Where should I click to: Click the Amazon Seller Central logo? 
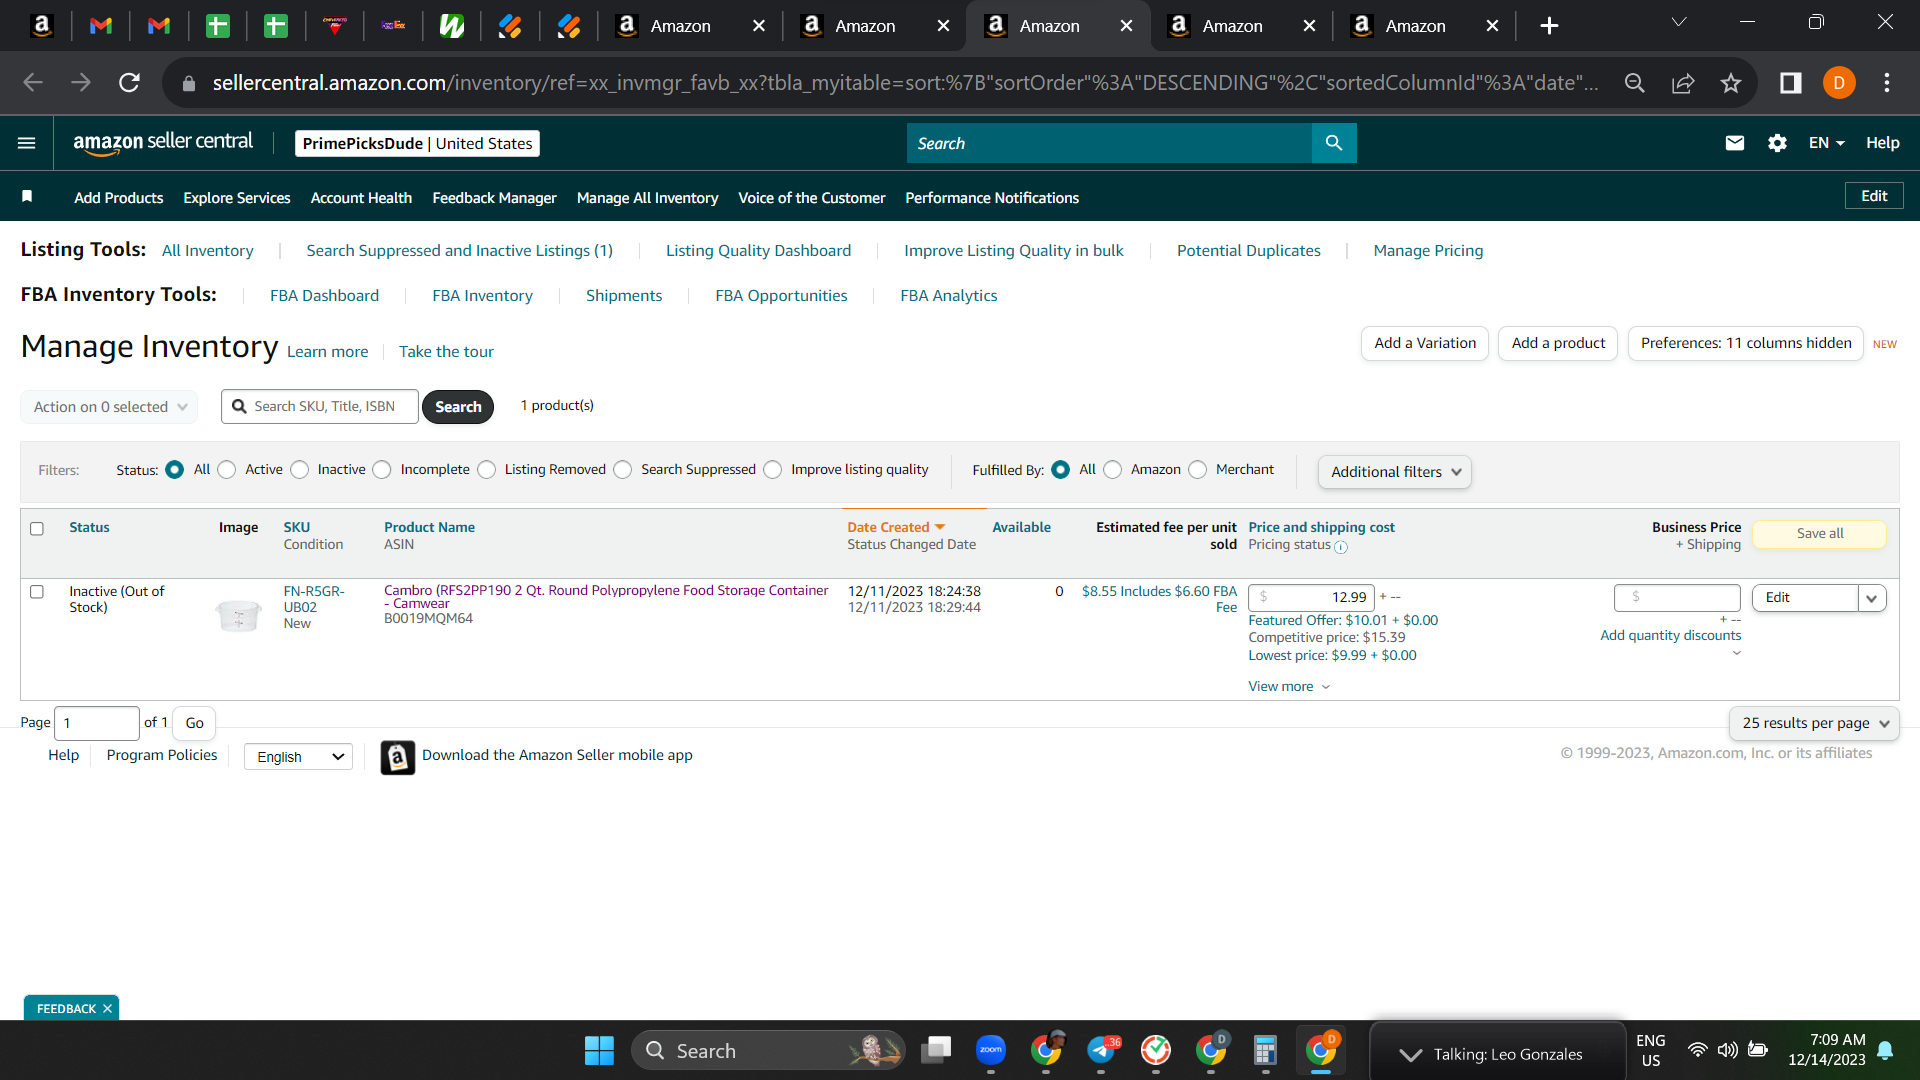(163, 143)
